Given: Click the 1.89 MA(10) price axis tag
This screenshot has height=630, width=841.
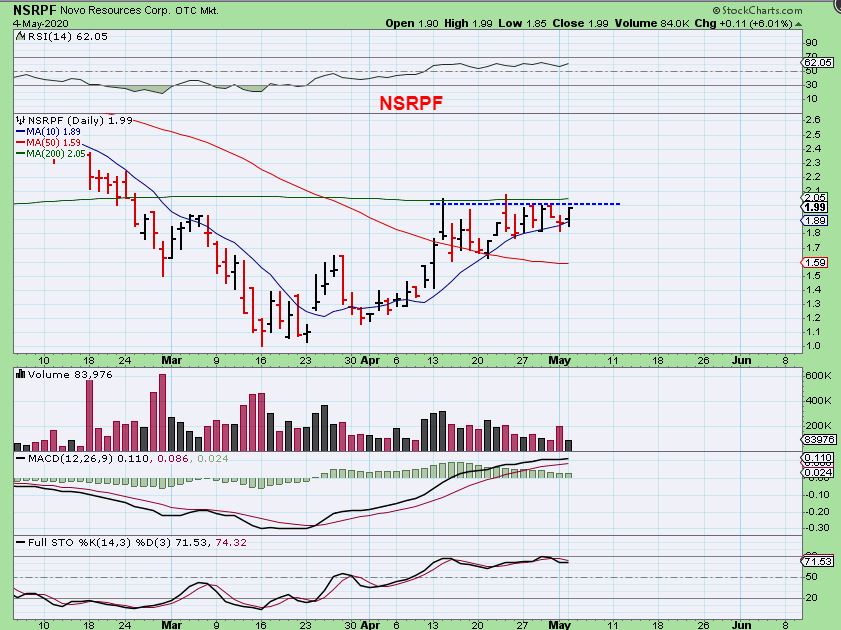Looking at the screenshot, I should (815, 220).
